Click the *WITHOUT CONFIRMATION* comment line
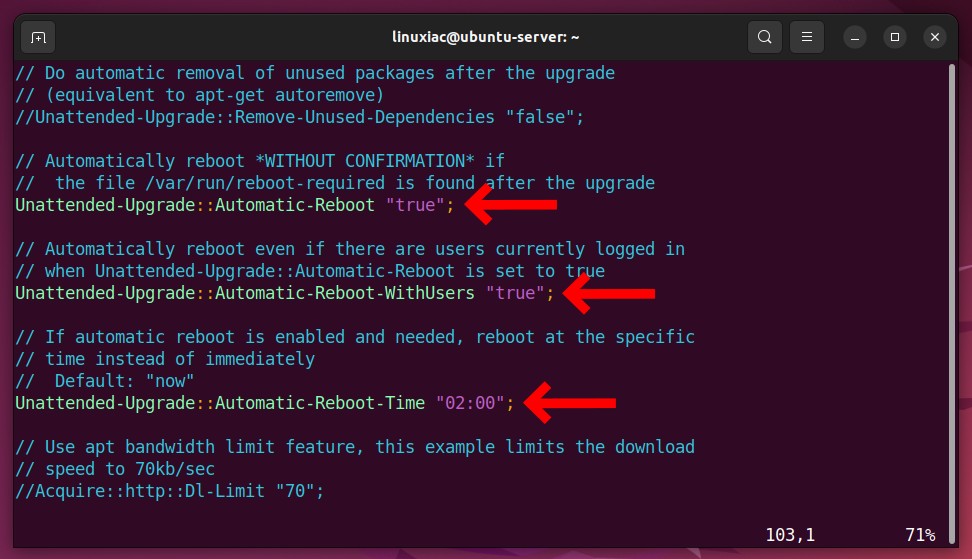This screenshot has height=559, width=972. (260, 161)
